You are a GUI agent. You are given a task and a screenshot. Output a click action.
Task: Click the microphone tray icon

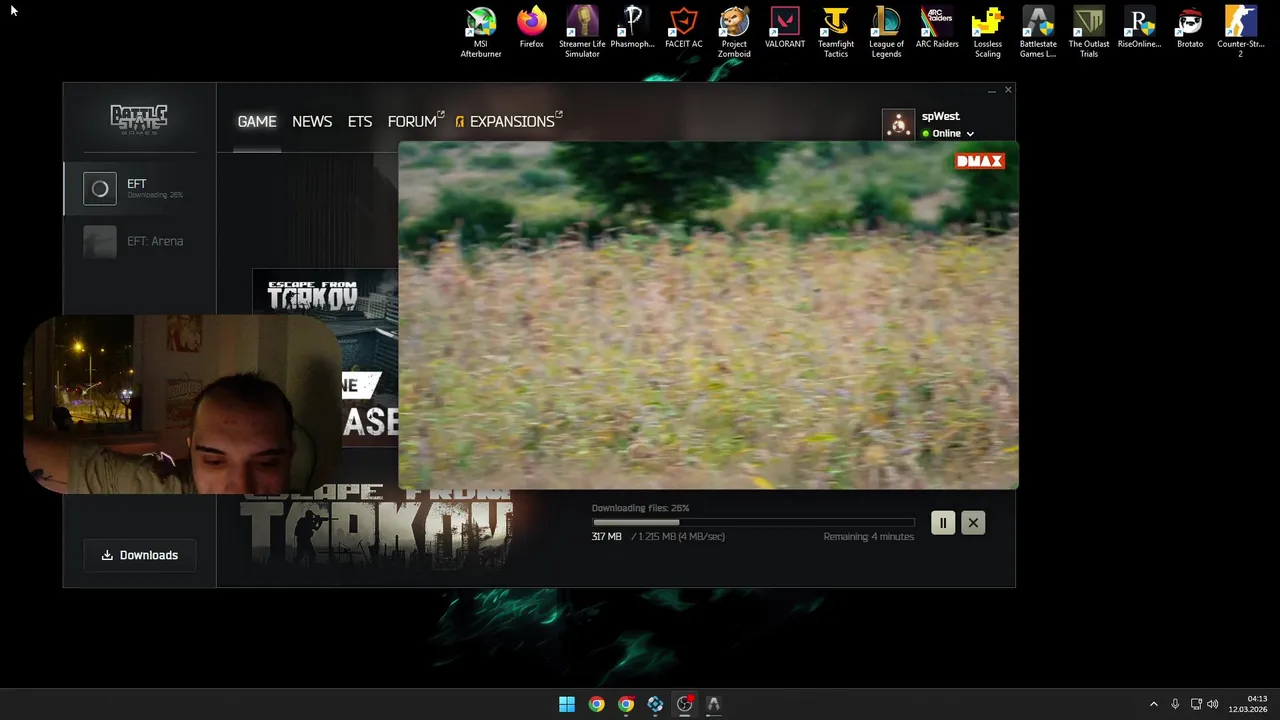[x=1175, y=704]
